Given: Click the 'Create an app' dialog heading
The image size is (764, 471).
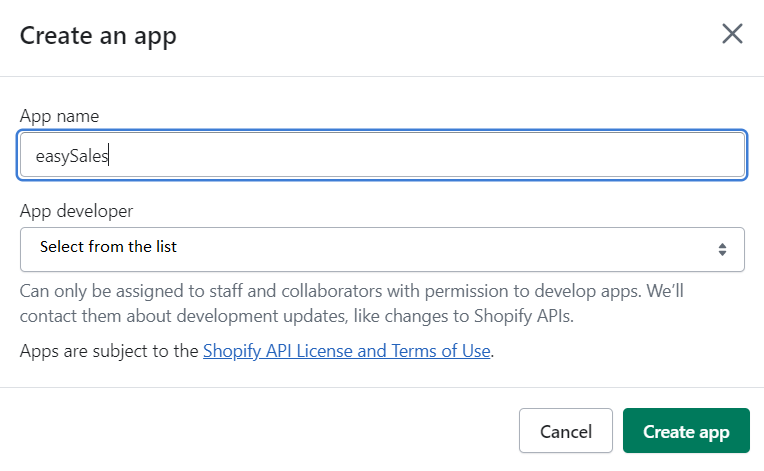Looking at the screenshot, I should pos(98,36).
